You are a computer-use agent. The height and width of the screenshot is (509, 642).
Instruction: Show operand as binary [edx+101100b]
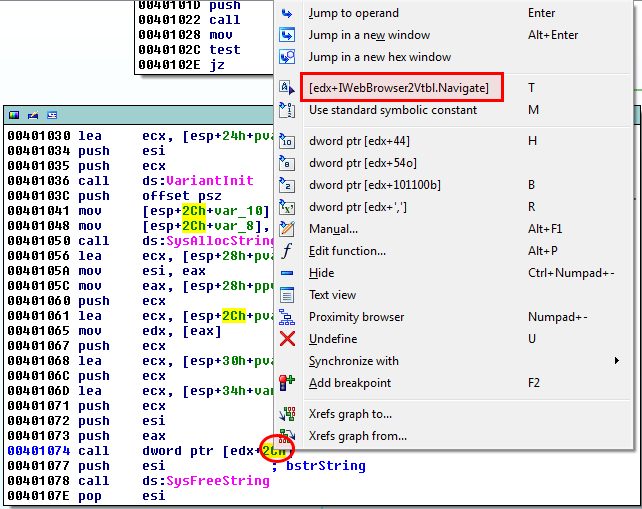pyautogui.click(x=374, y=185)
